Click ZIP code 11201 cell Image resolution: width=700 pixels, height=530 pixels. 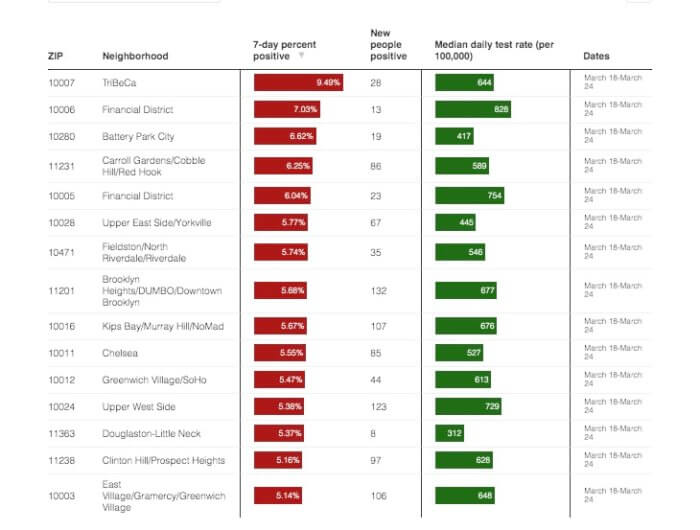click(61, 291)
